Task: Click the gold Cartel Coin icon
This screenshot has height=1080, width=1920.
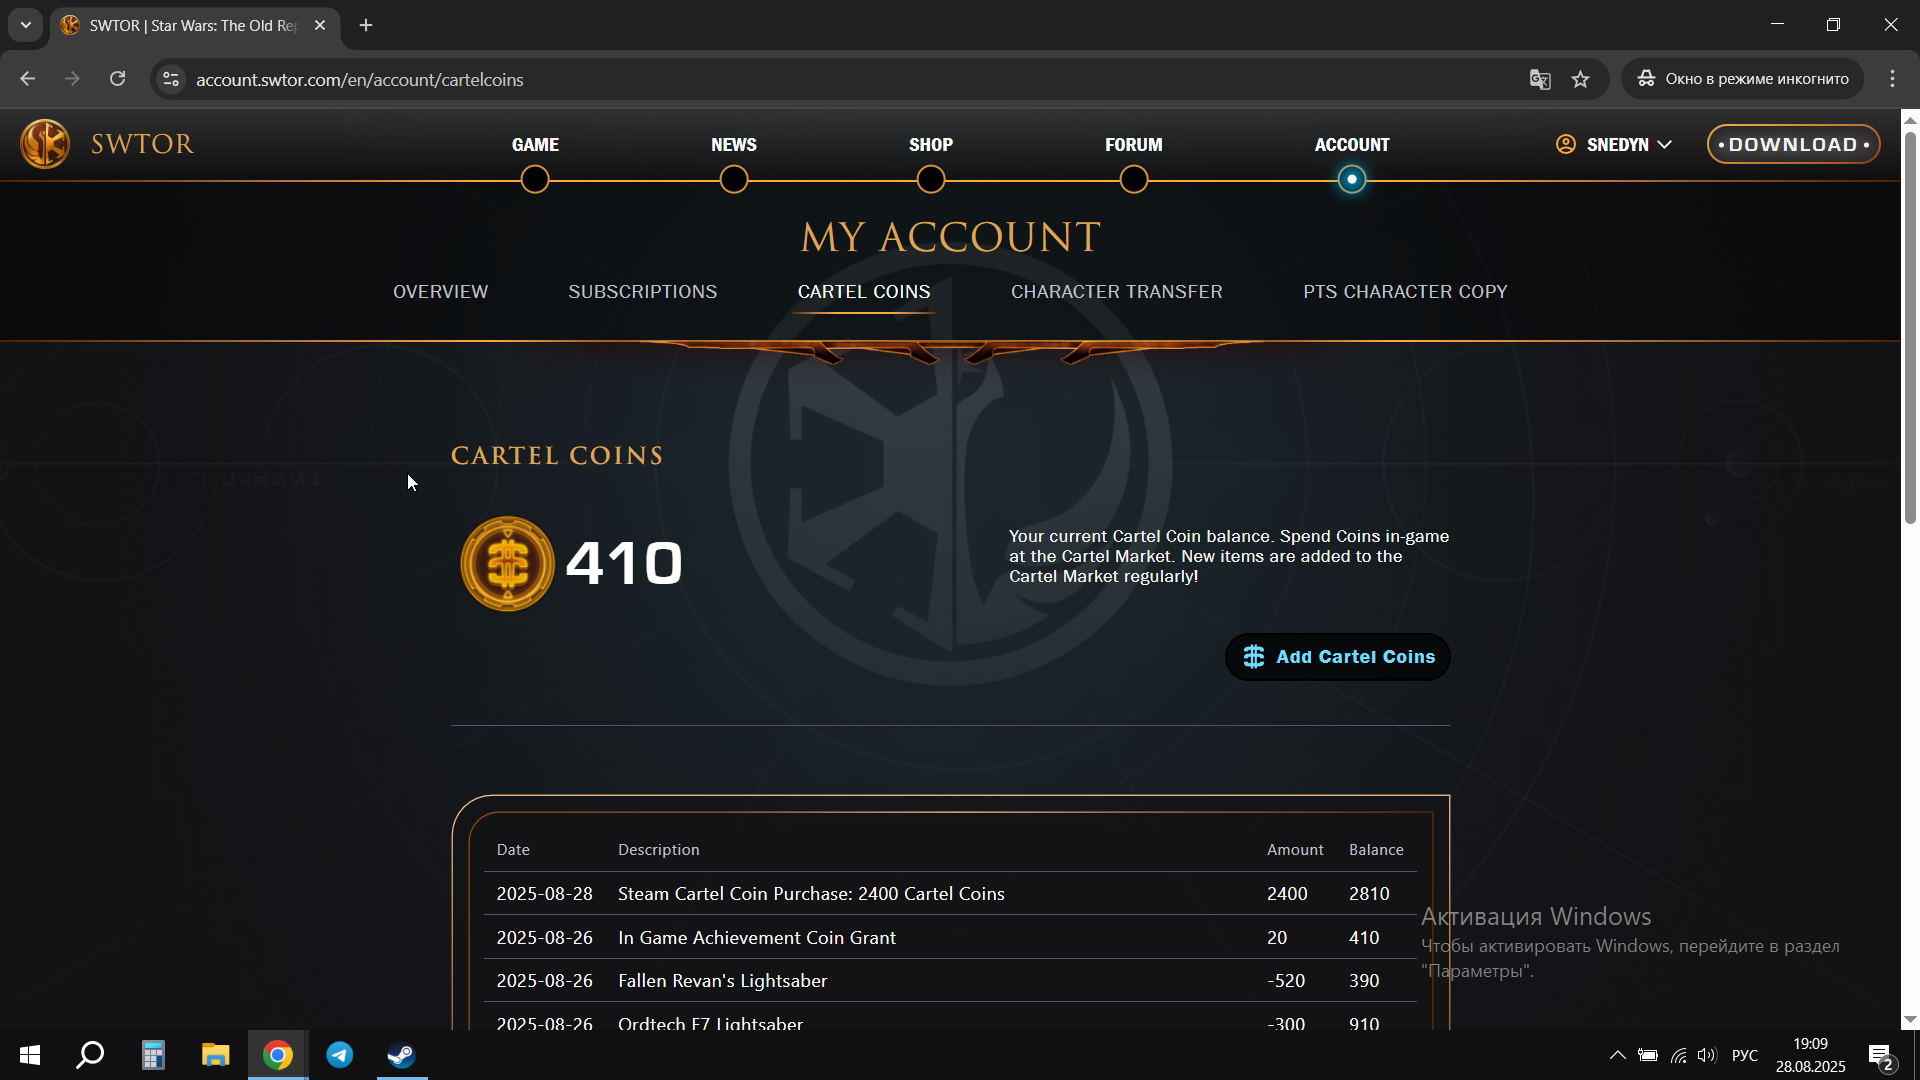Action: coord(507,564)
